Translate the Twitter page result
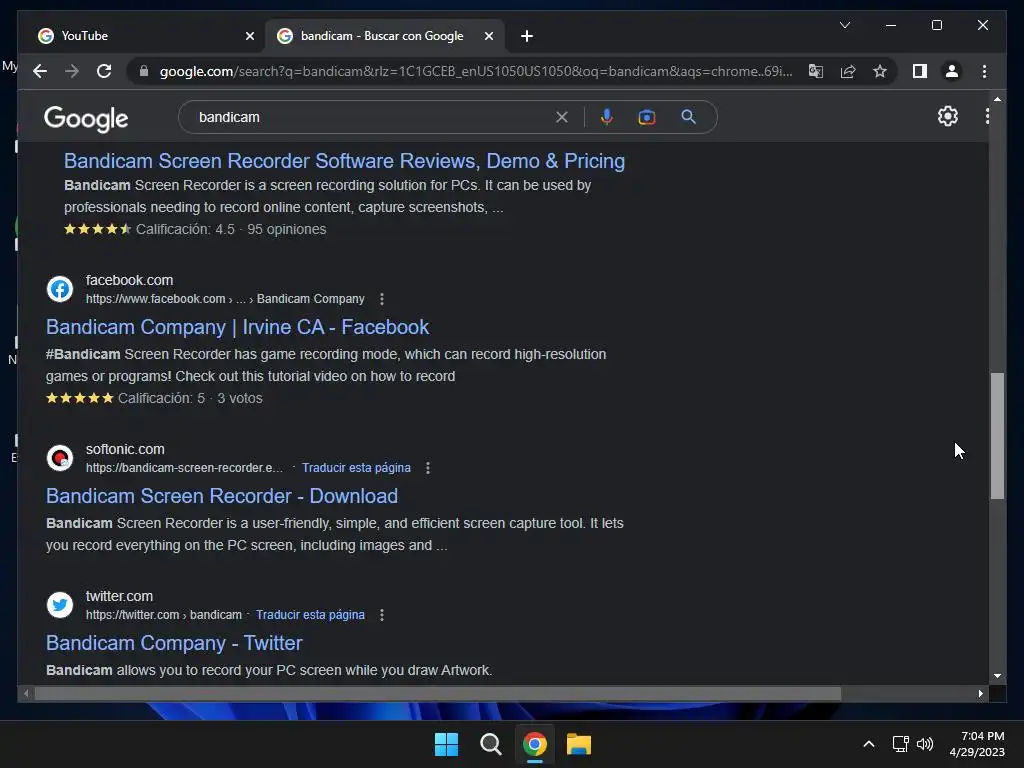Viewport: 1024px width, 768px height. click(310, 615)
